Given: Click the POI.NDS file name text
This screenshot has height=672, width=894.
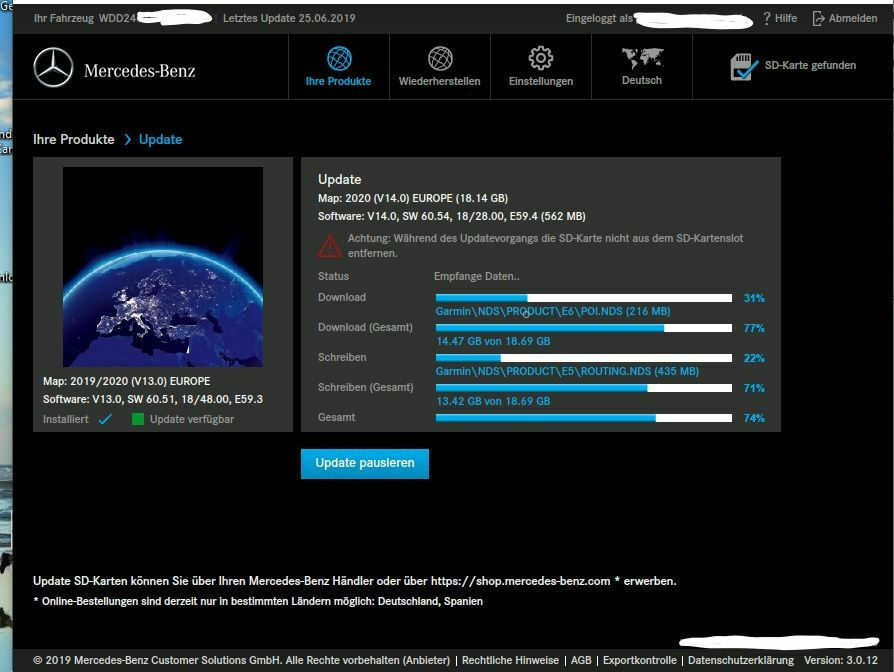Looking at the screenshot, I should pos(553,311).
